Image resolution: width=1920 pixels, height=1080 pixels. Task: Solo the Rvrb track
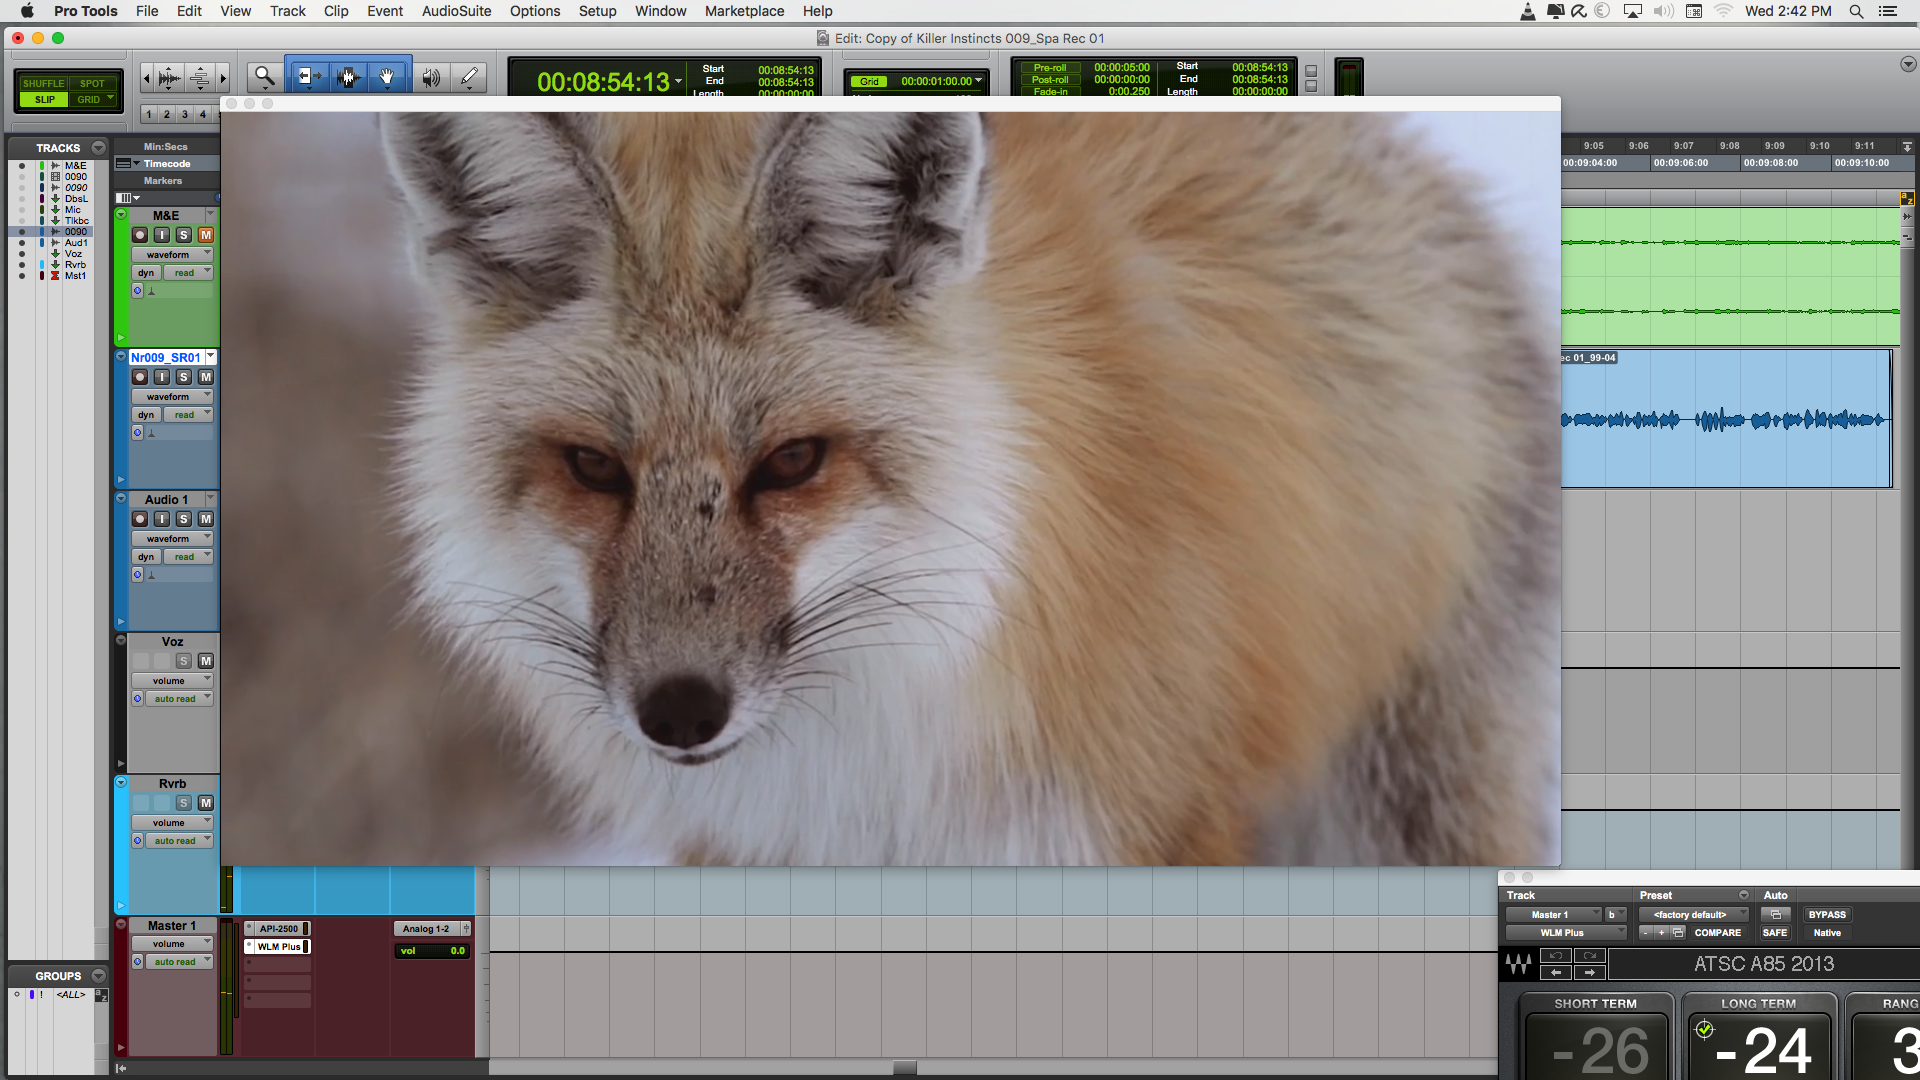(184, 803)
